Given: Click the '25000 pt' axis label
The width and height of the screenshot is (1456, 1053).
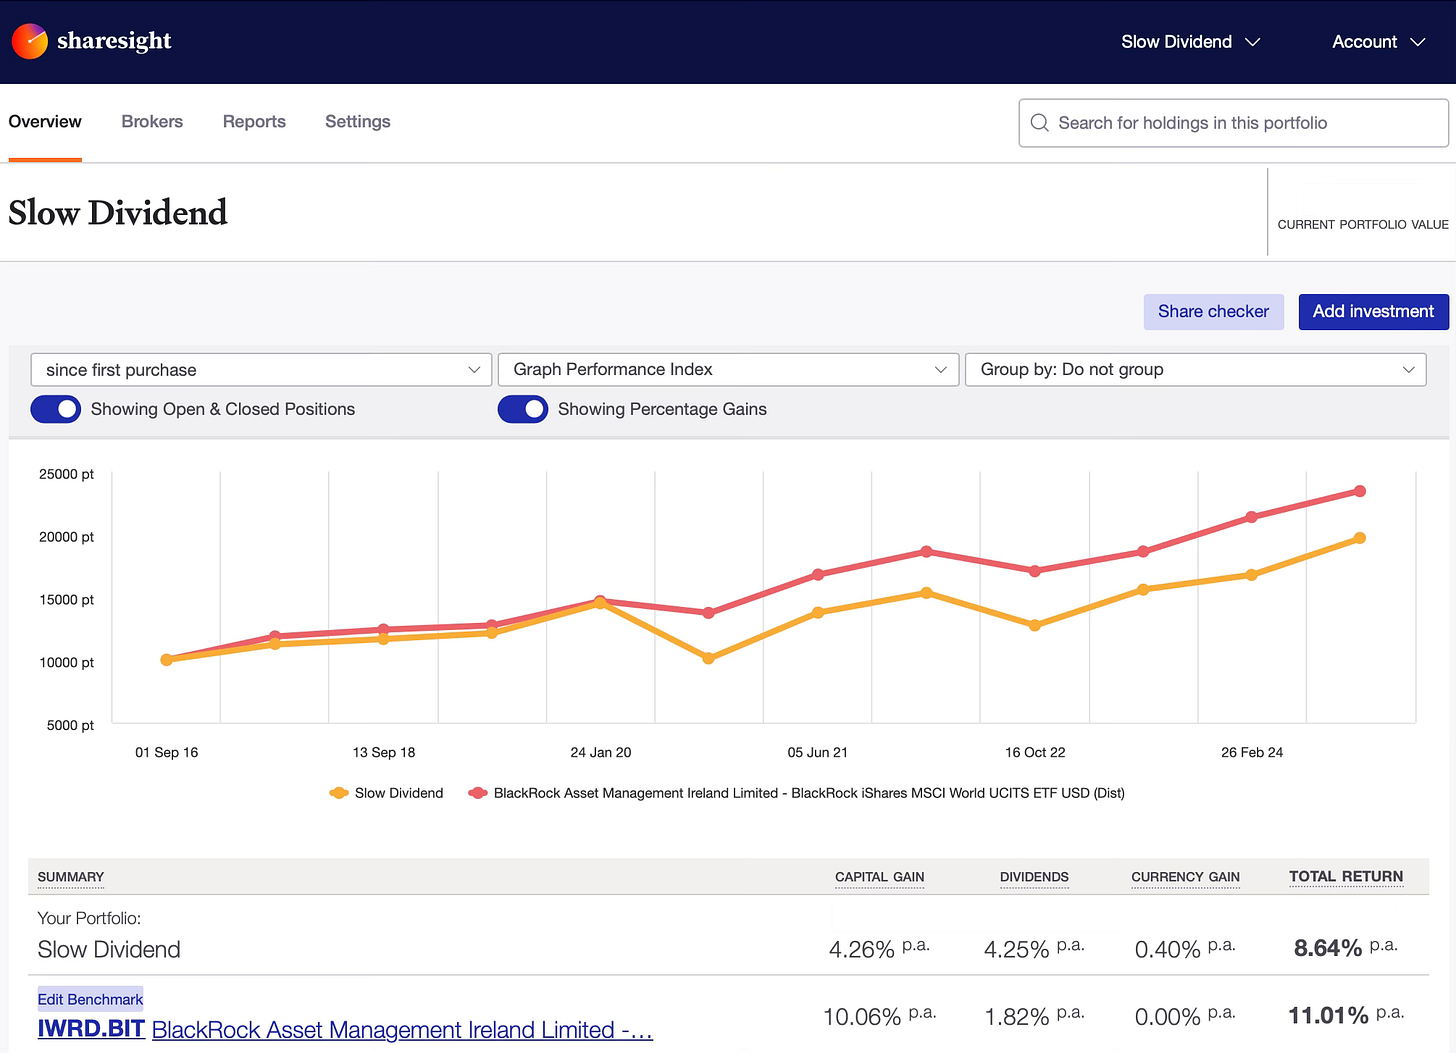Looking at the screenshot, I should [x=66, y=474].
